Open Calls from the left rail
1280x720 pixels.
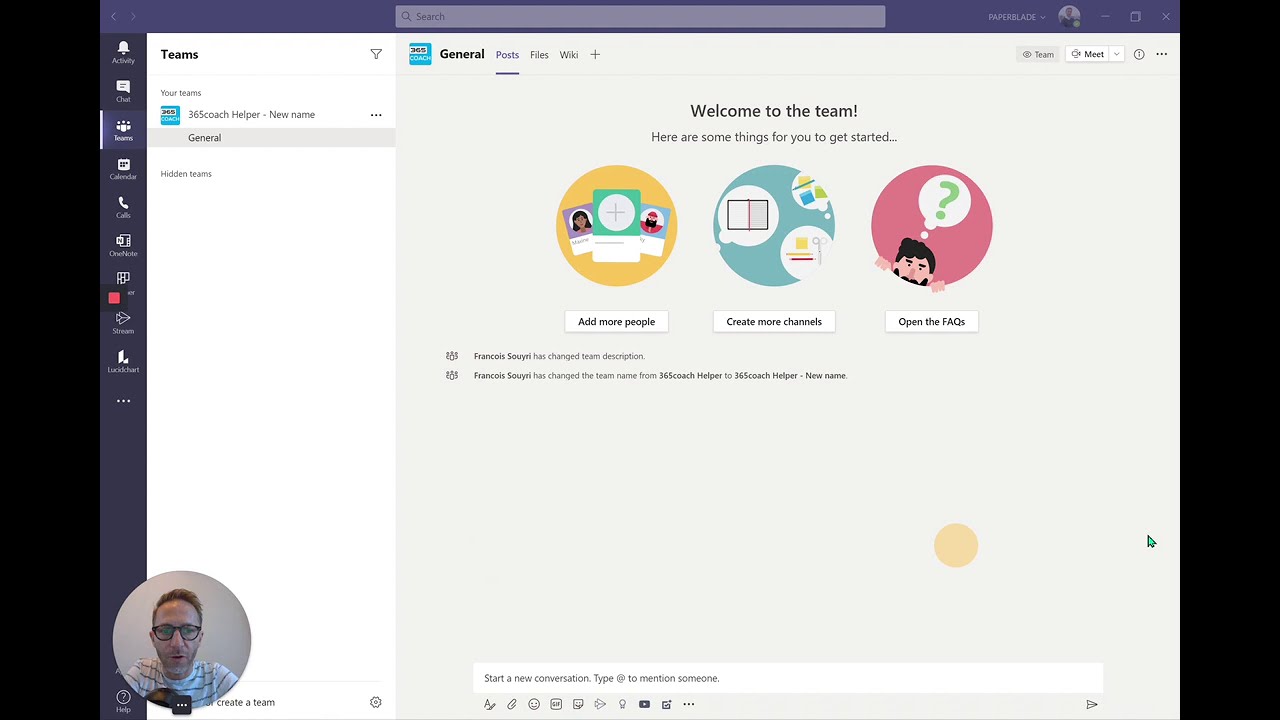(x=123, y=207)
